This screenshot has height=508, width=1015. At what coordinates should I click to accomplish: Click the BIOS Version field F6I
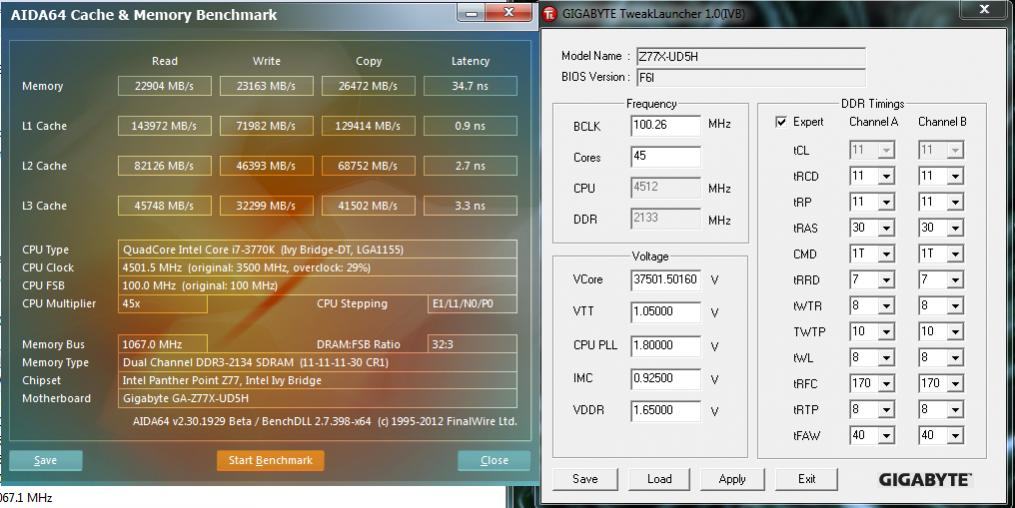(x=751, y=77)
